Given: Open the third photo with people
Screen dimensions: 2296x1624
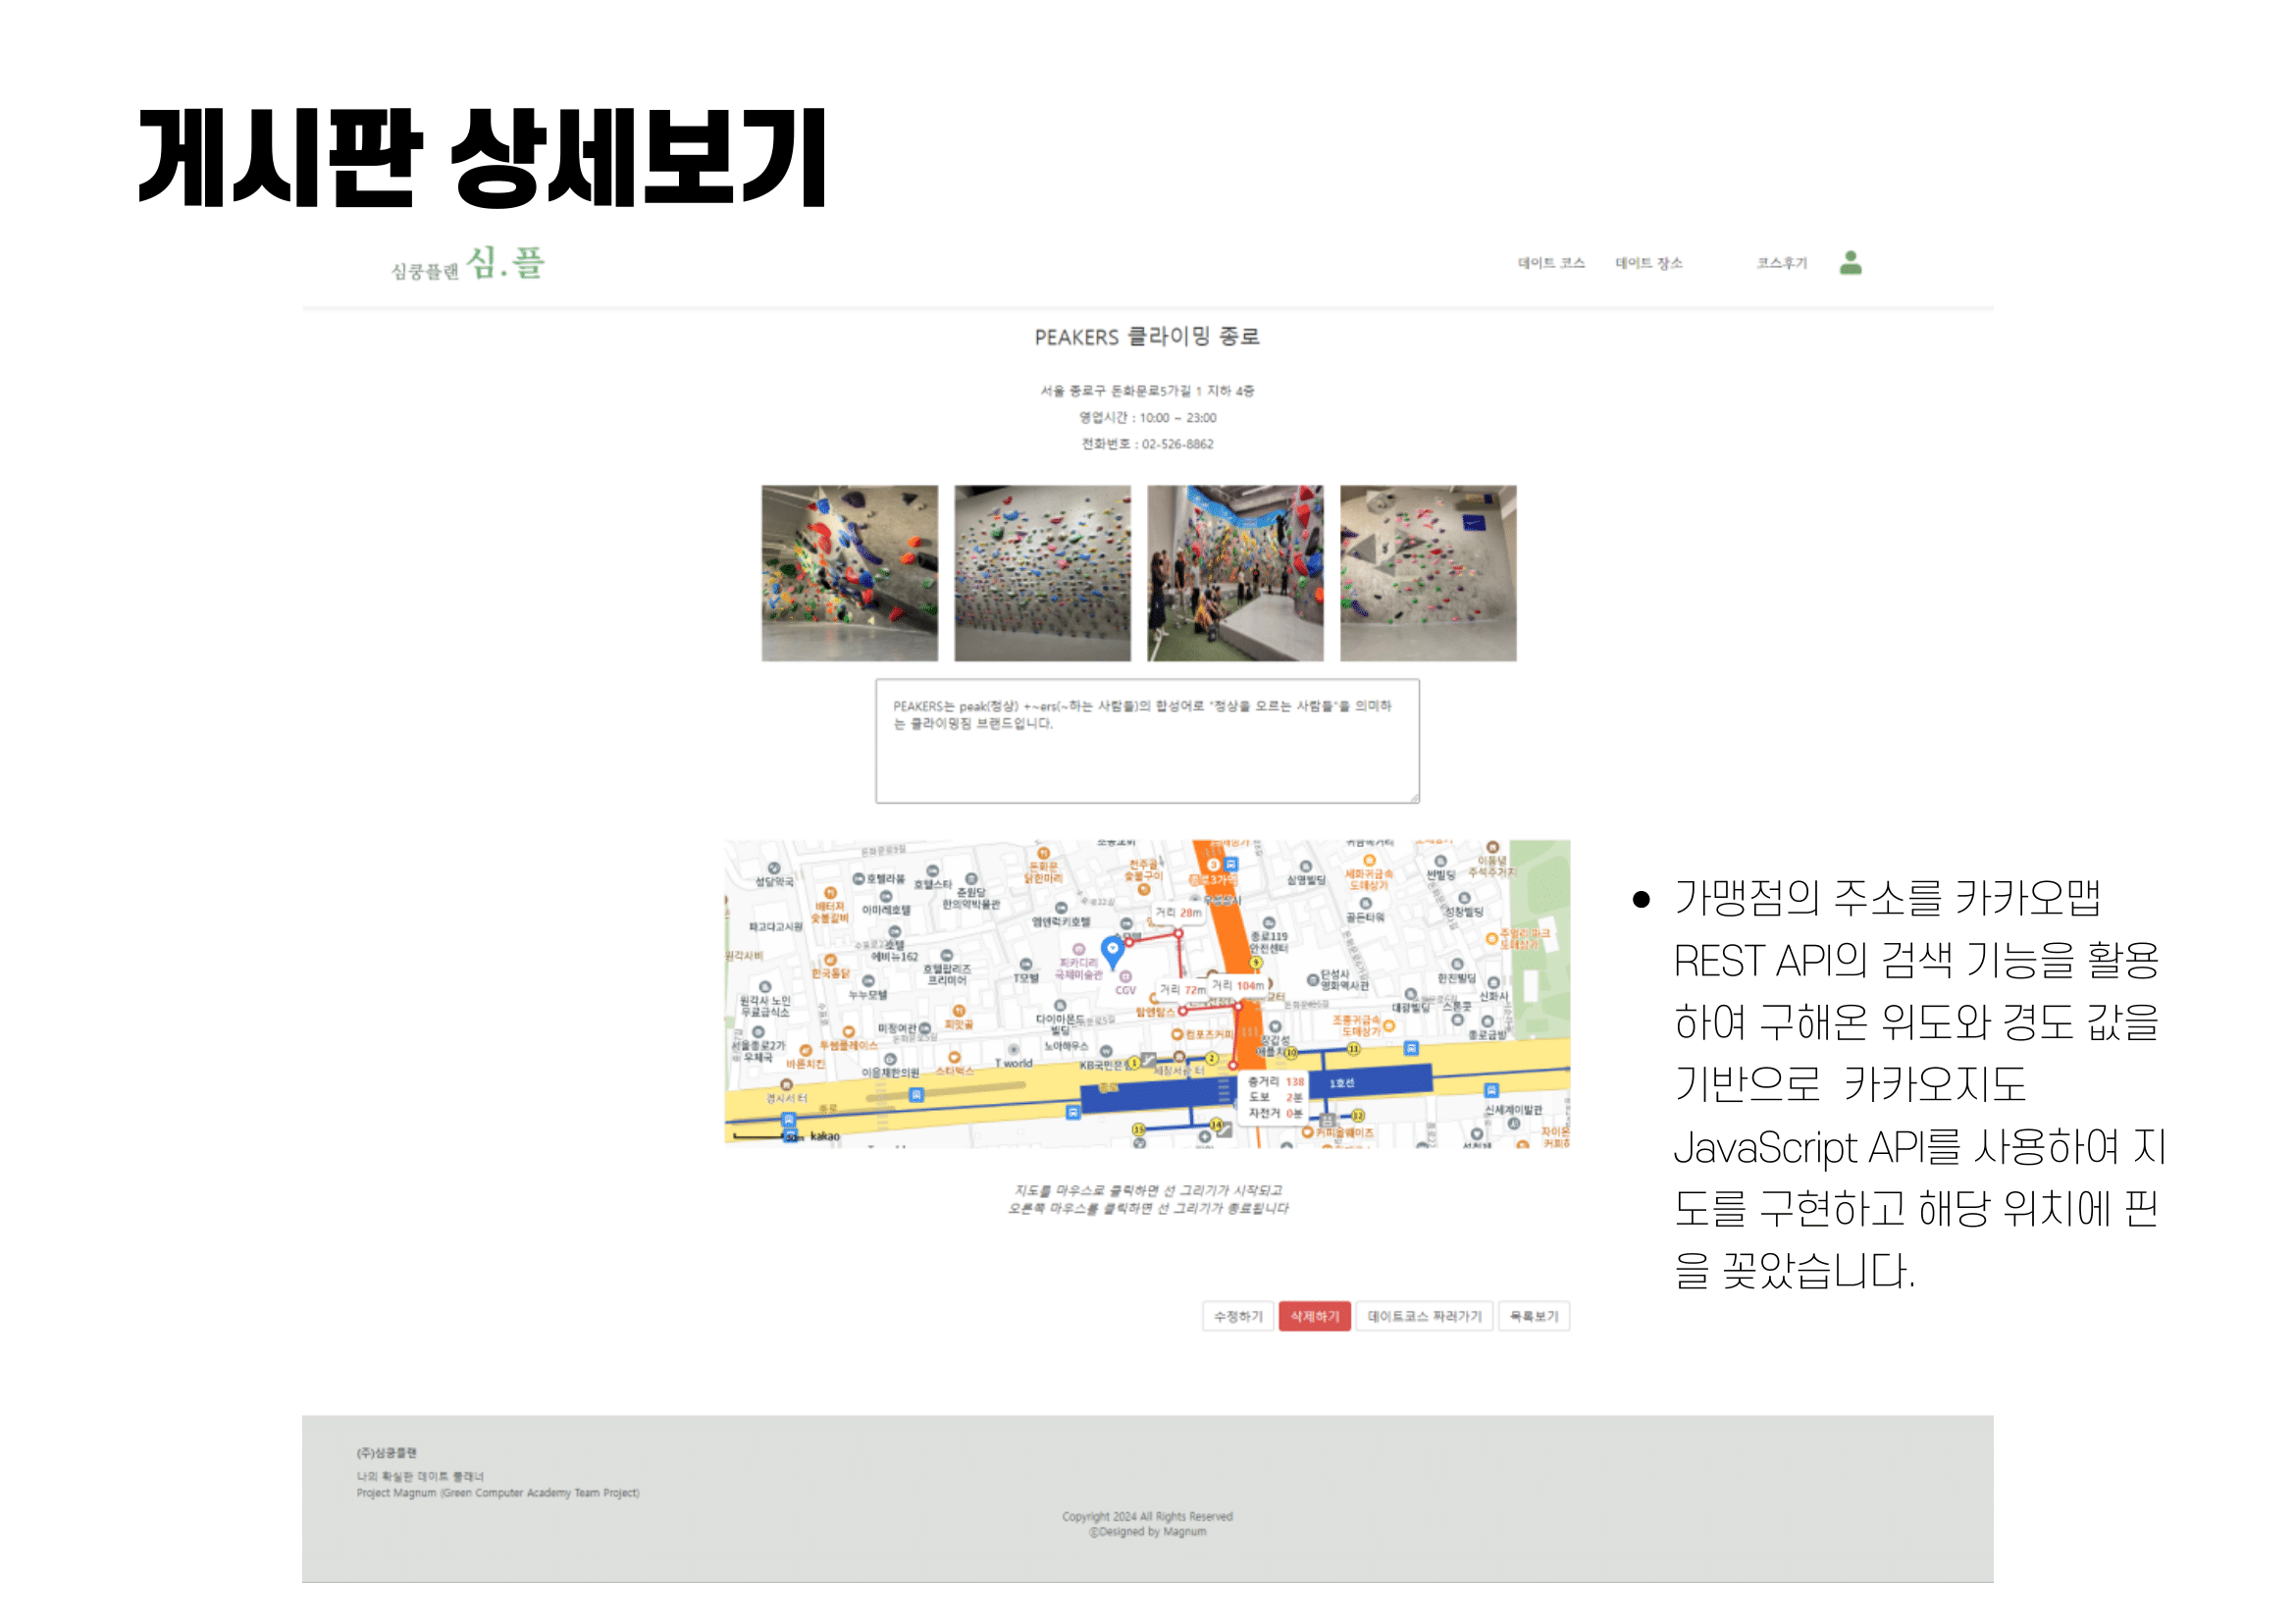Looking at the screenshot, I should click(1235, 573).
